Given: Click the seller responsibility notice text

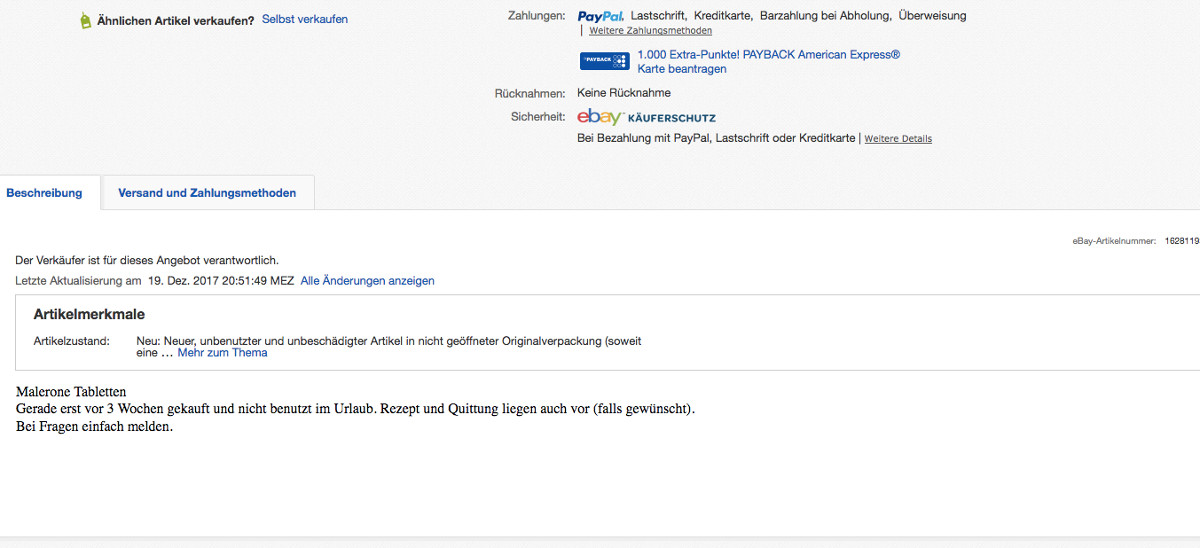Looking at the screenshot, I should (147, 261).
